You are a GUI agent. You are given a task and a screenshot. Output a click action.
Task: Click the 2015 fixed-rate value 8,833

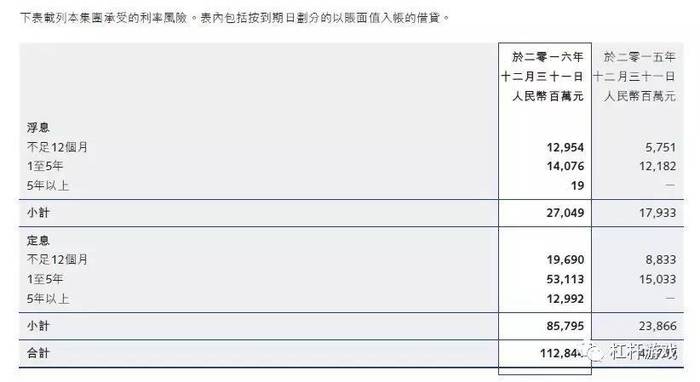(660, 259)
